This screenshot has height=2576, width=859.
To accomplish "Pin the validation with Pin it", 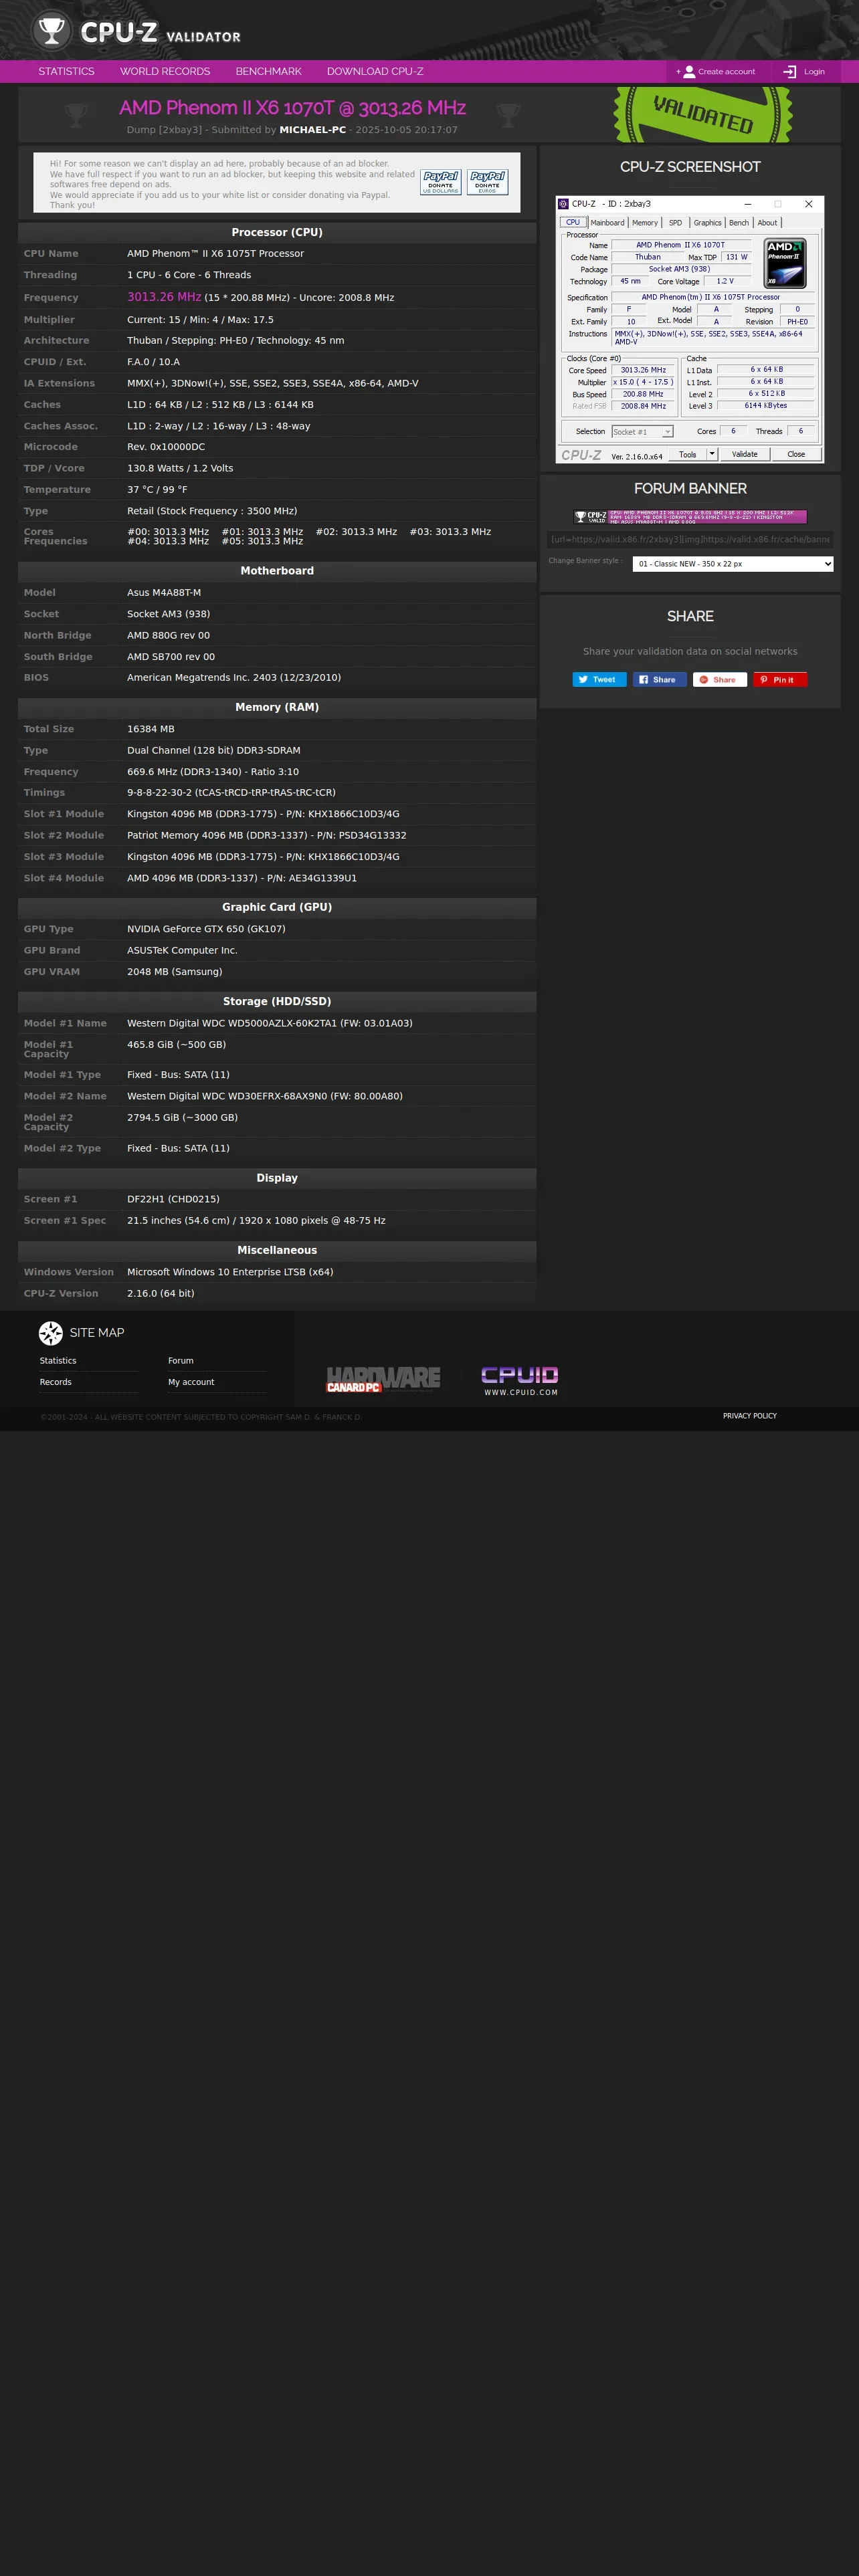I will (x=780, y=680).
